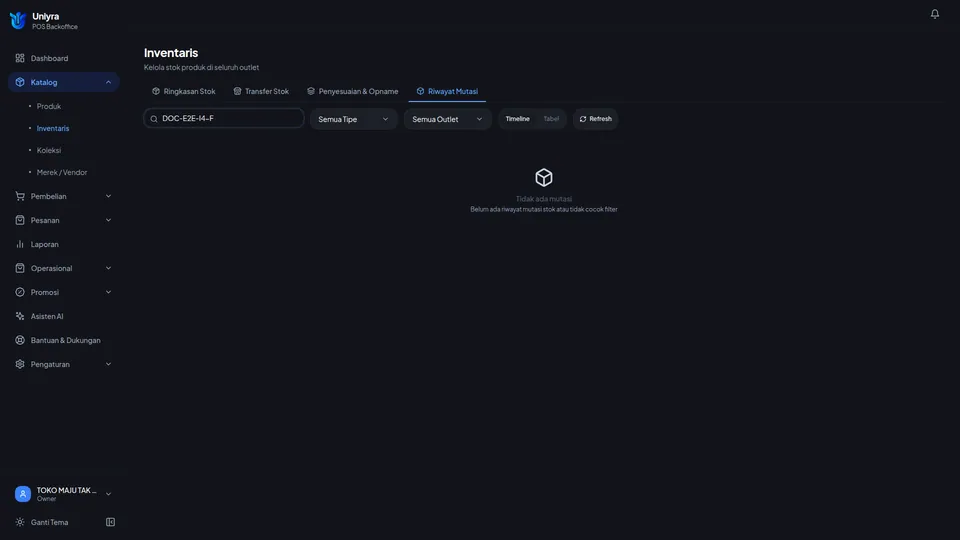The height and width of the screenshot is (540, 960).
Task: Switch to Tabel view
Action: click(551, 119)
